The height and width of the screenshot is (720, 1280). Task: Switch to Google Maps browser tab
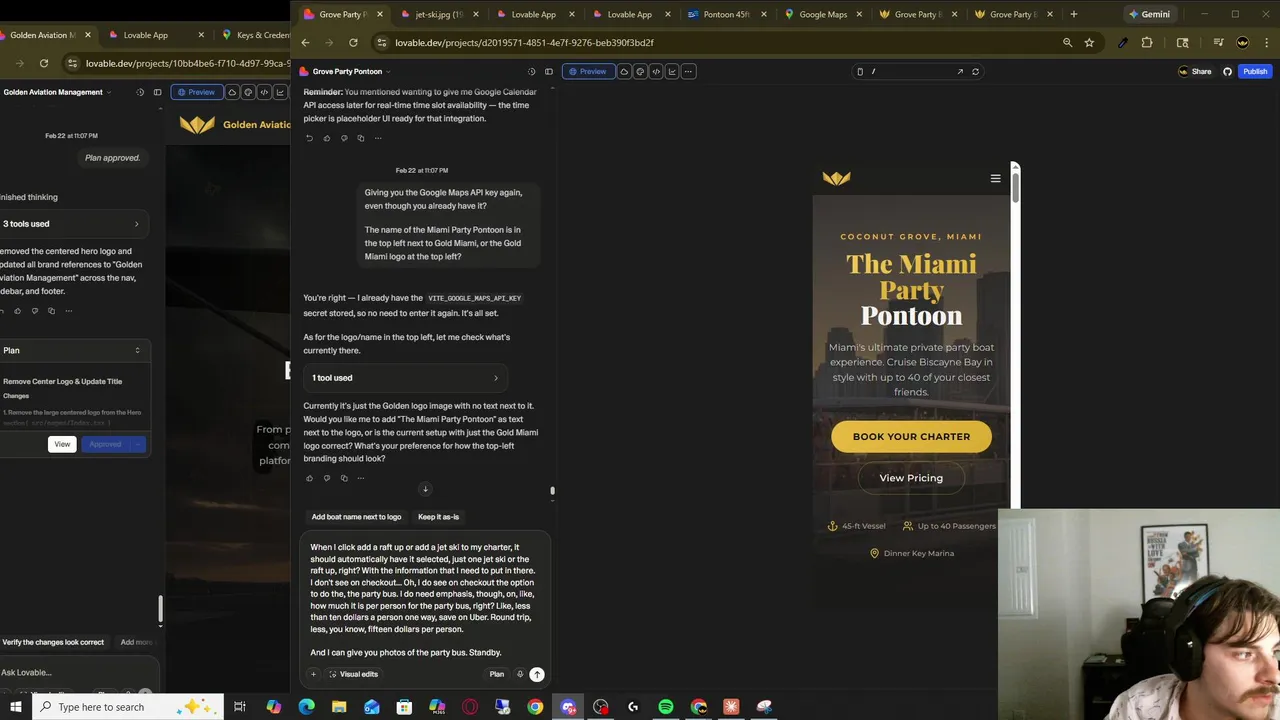pos(822,14)
